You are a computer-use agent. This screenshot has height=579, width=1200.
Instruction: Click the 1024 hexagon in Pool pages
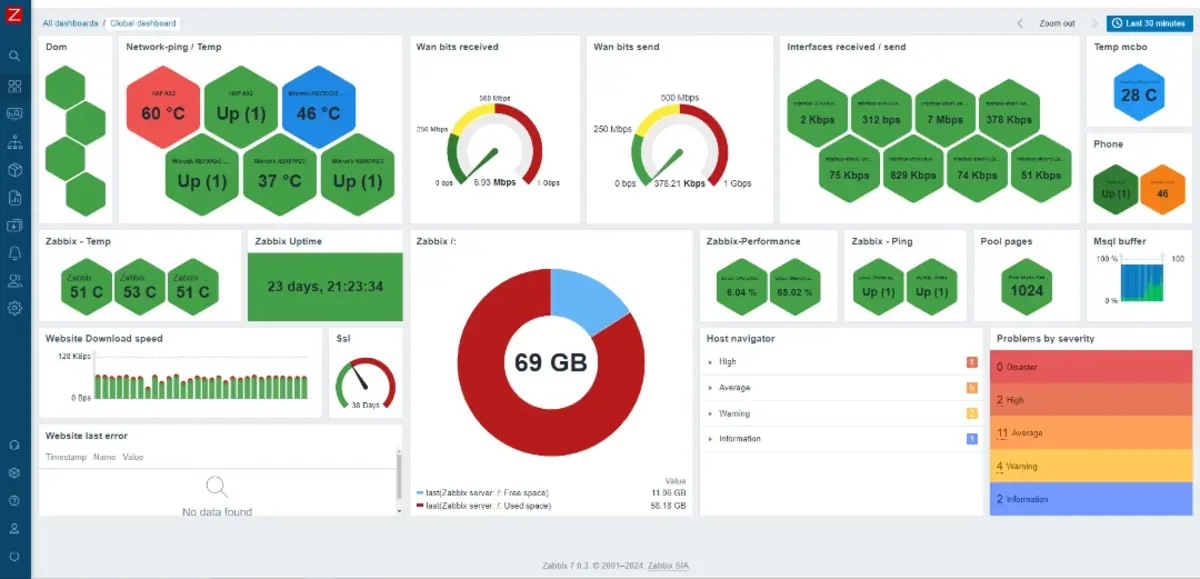coord(1026,287)
